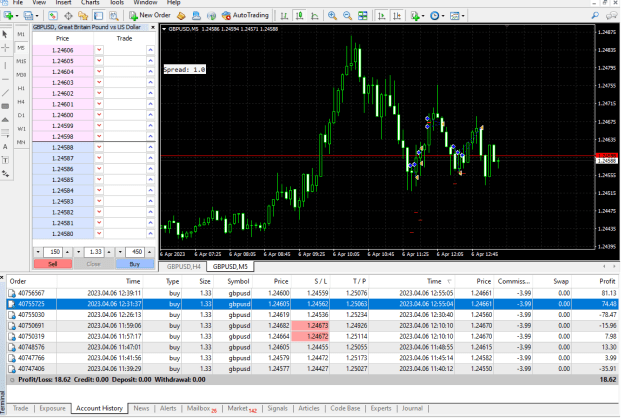Image resolution: width=625 pixels, height=418 pixels.
Task: Open the Journal terminal tab
Action: click(x=412, y=408)
